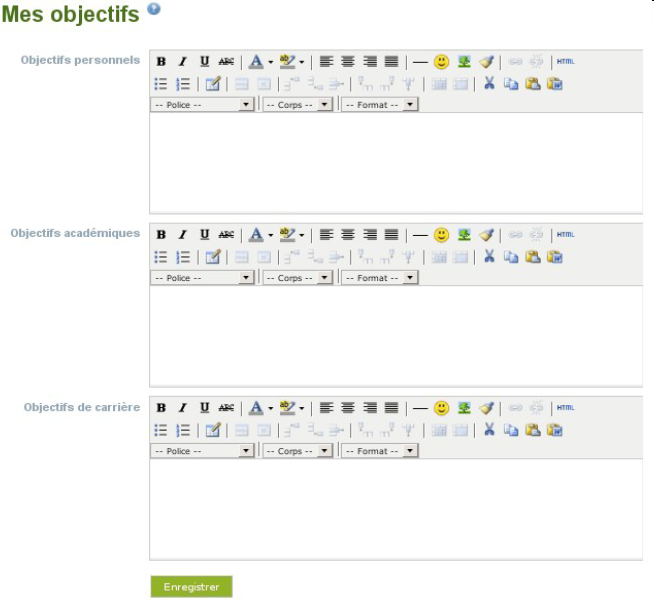This screenshot has width=654, height=601.
Task: Open Police dropdown in Objectifs de carrière editor
Action: [202, 451]
